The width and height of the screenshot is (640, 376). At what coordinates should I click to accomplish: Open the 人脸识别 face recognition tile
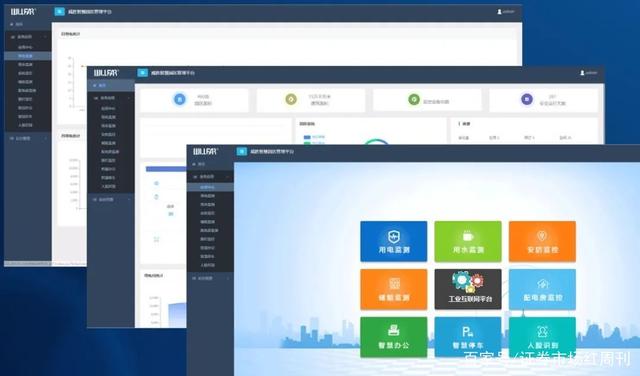click(542, 337)
